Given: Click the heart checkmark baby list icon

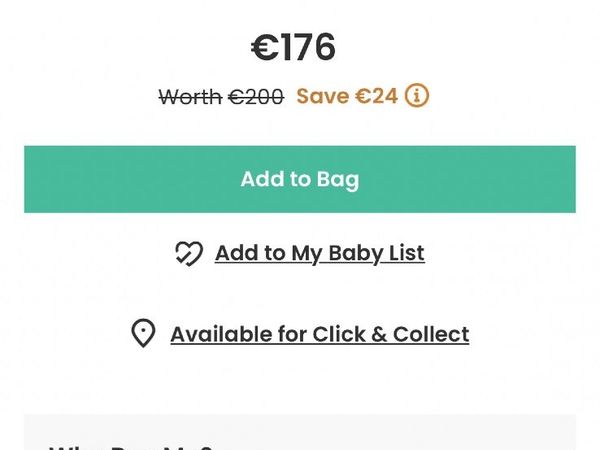Looking at the screenshot, I should pyautogui.click(x=189, y=253).
